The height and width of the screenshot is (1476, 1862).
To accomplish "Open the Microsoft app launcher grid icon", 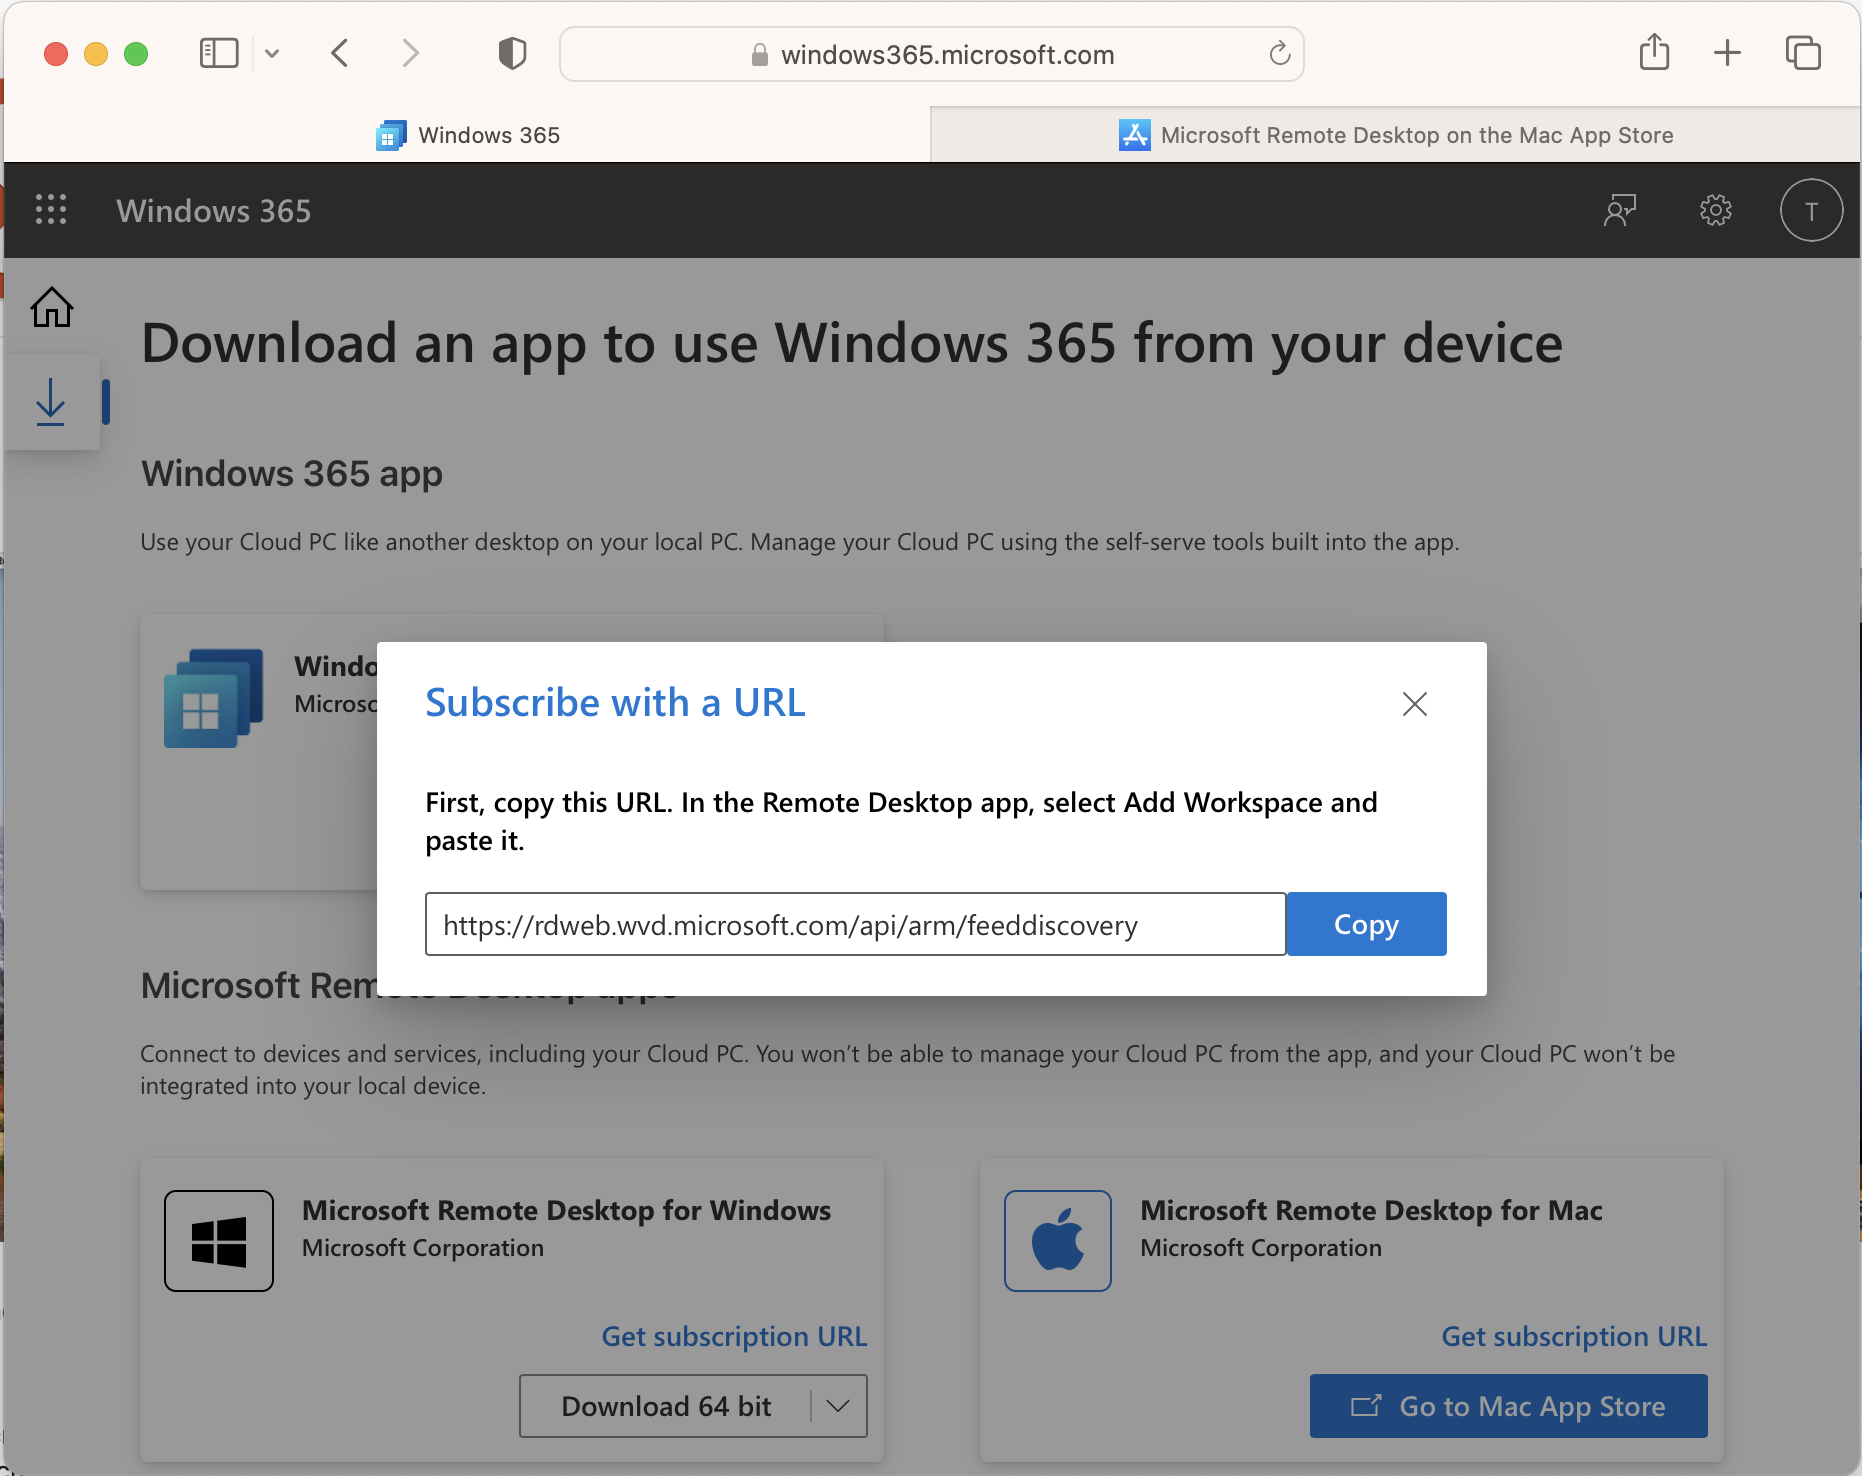I will pos(51,210).
